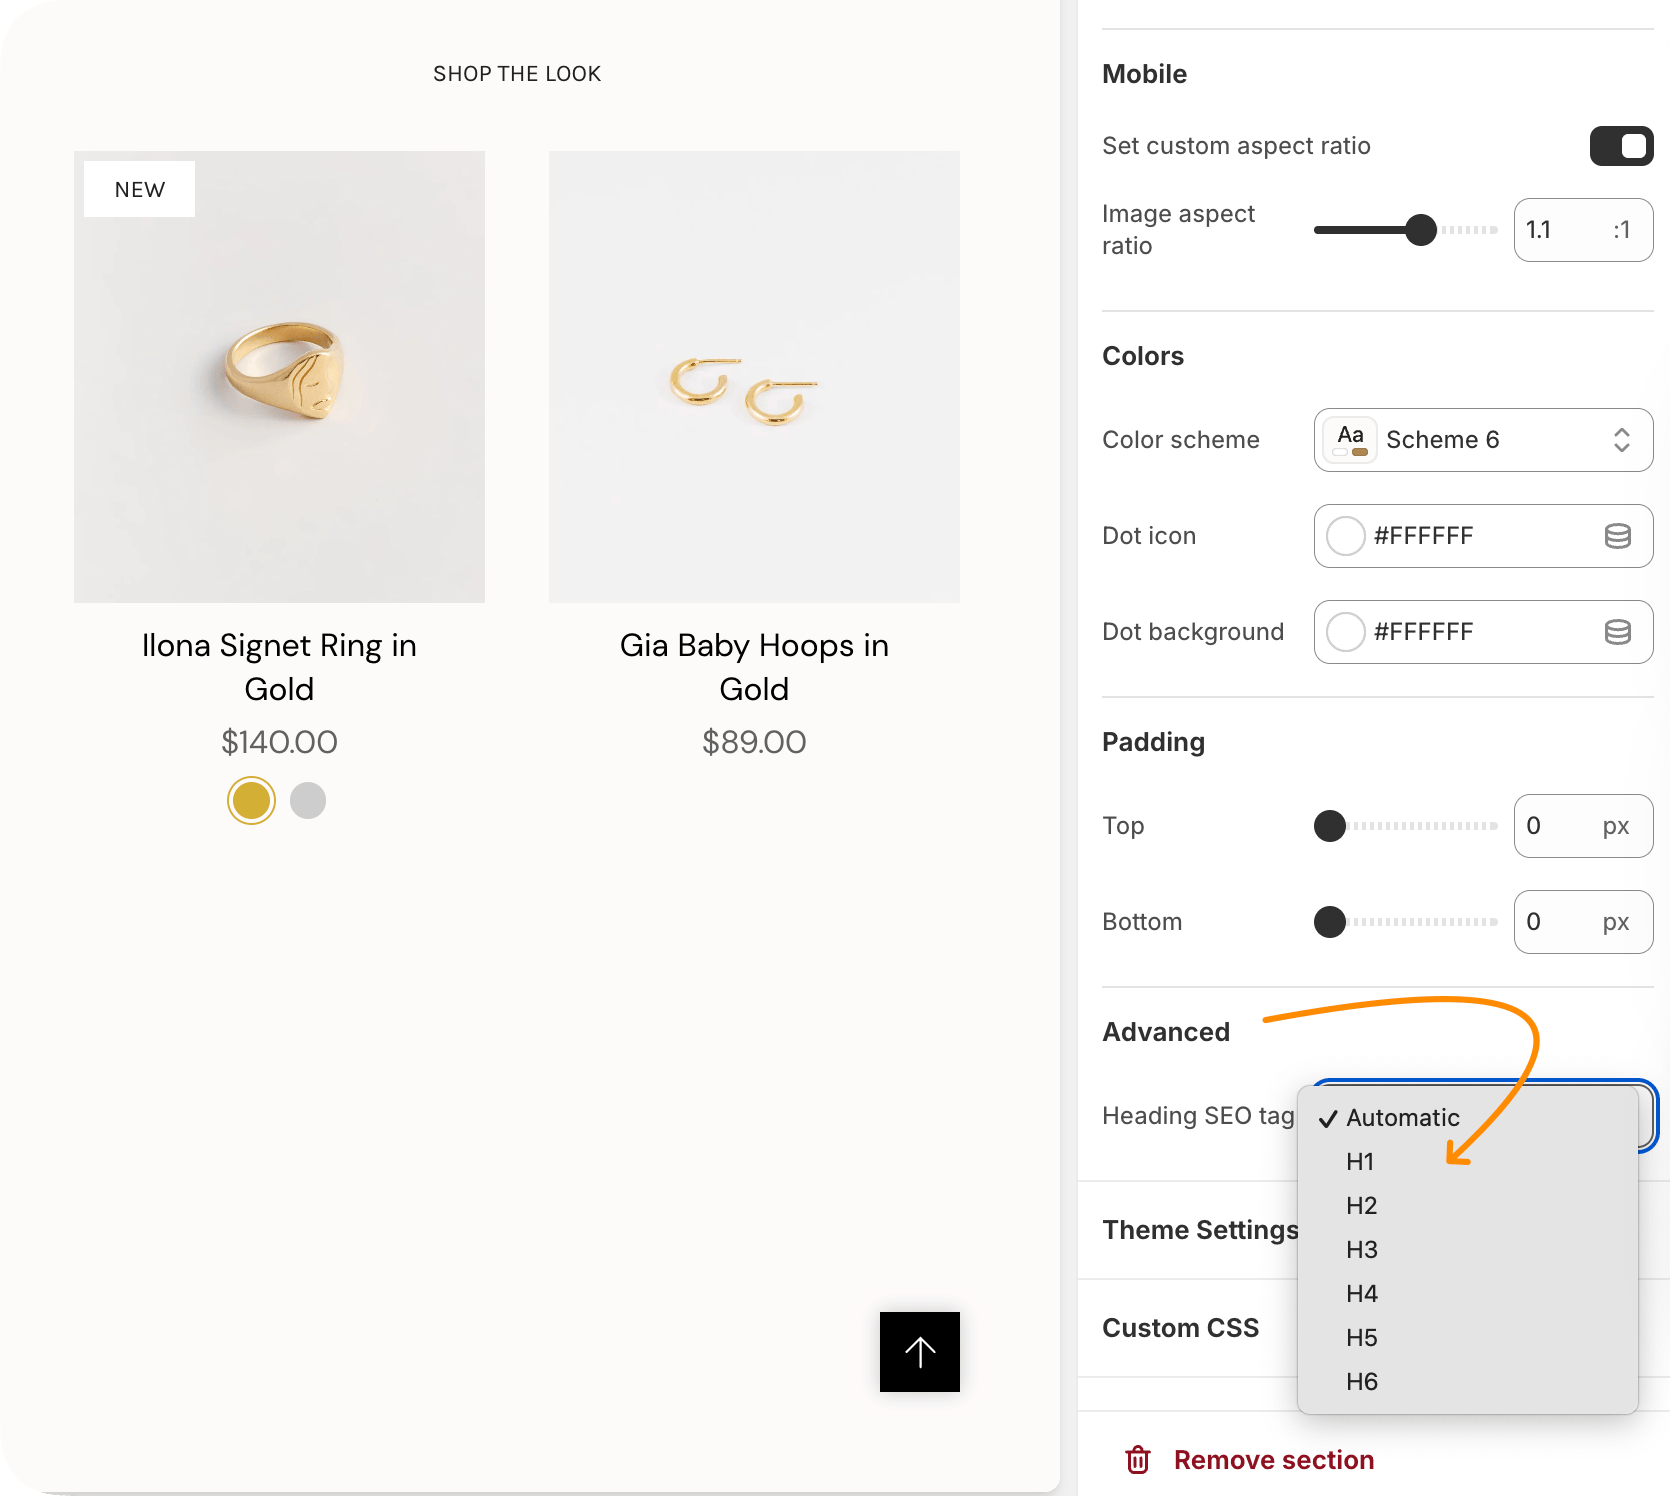The height and width of the screenshot is (1496, 1670).
Task: Open dynamic source icon for Dot icon
Action: (1617, 536)
